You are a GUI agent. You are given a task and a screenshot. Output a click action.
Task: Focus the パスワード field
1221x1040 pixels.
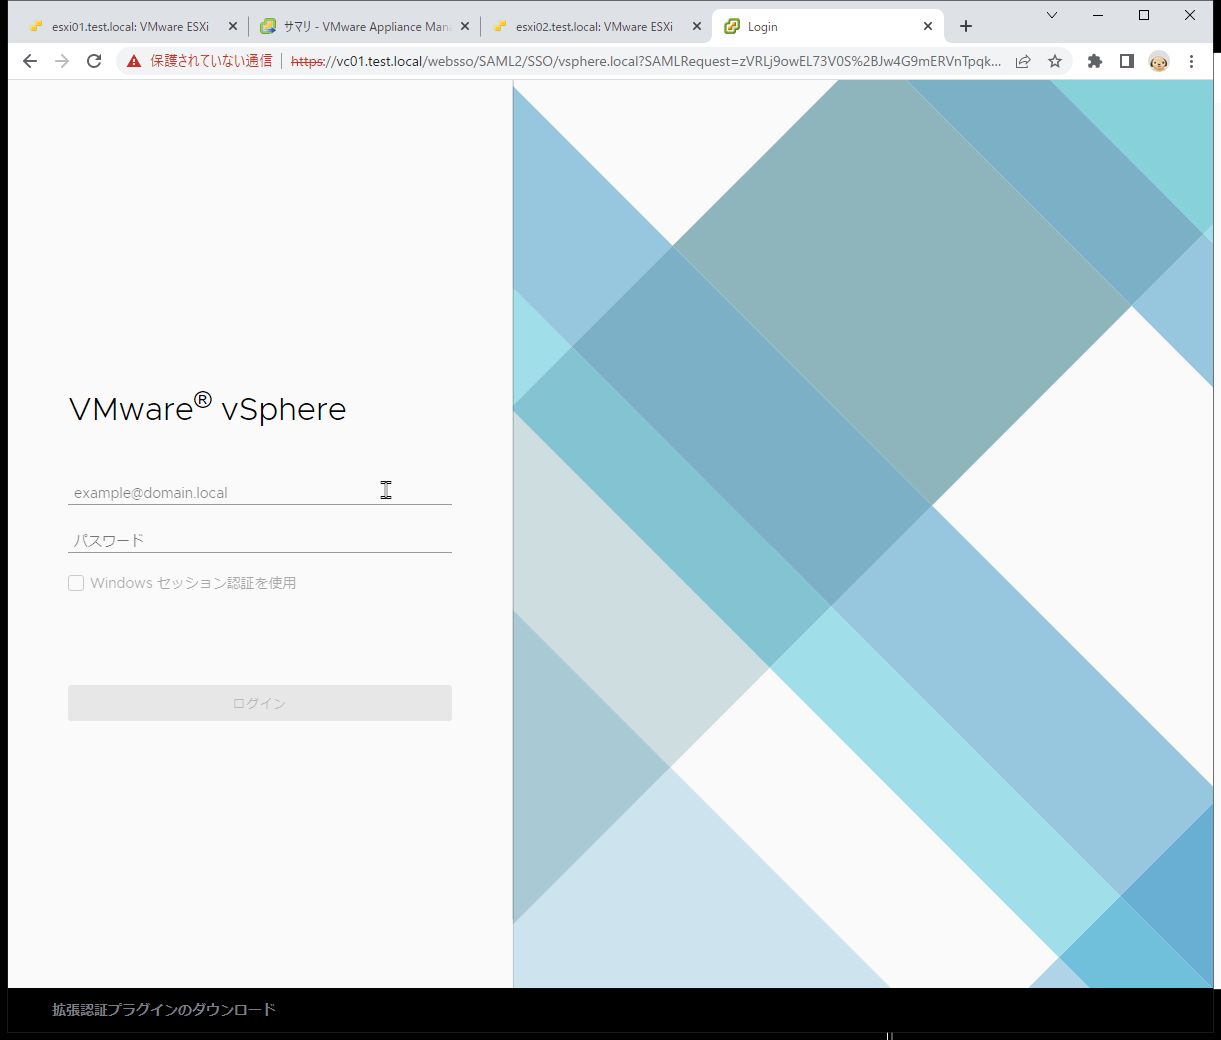coord(260,540)
